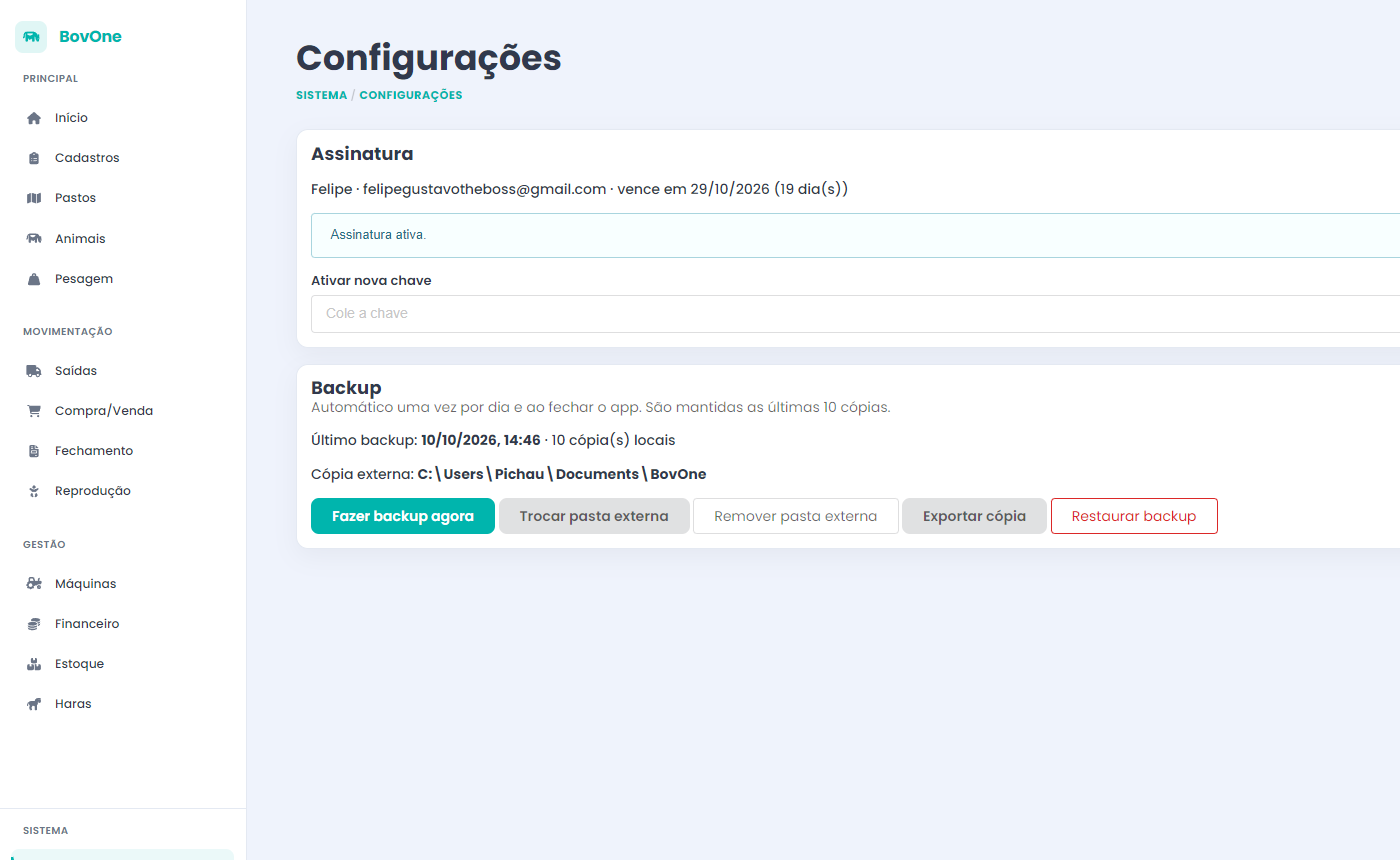Screen dimensions: 1400x860
Task: Click the PRINCIPAL sidebar section label
Action: click(x=50, y=79)
